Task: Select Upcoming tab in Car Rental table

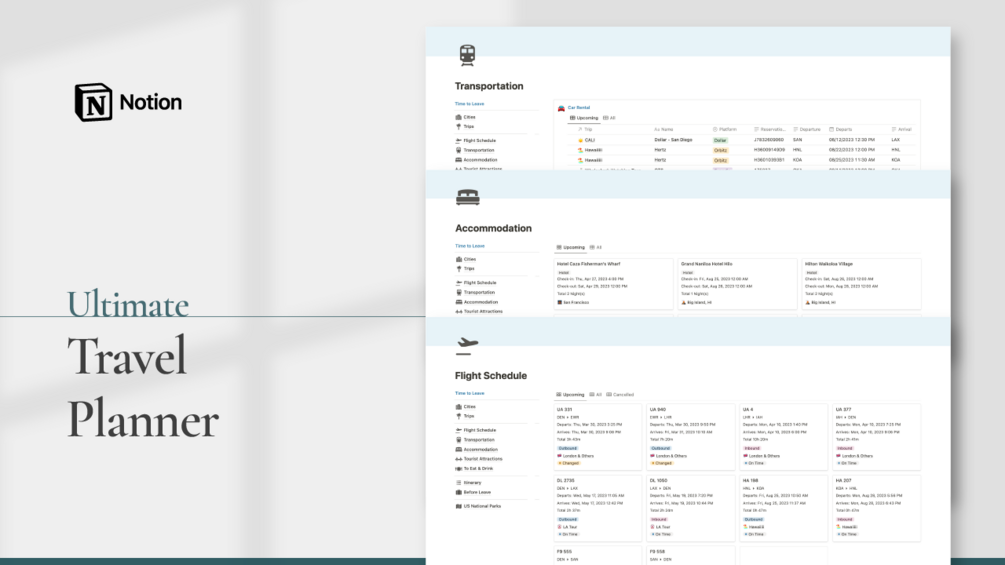Action: click(584, 118)
